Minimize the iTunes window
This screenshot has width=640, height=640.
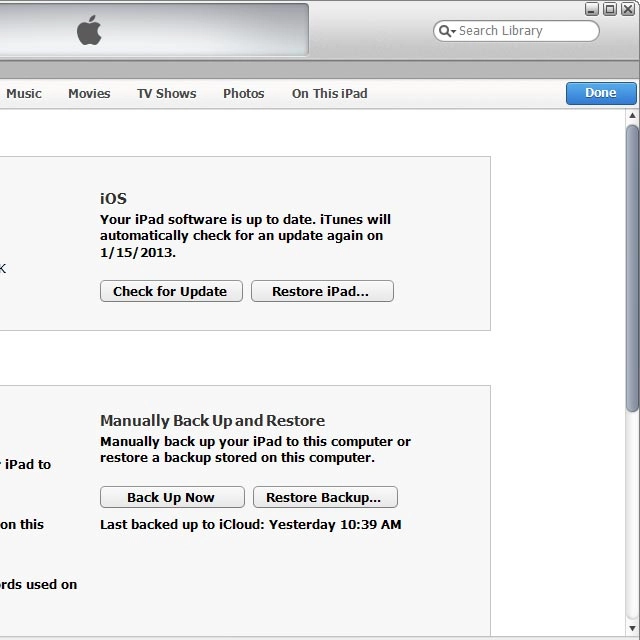click(592, 9)
